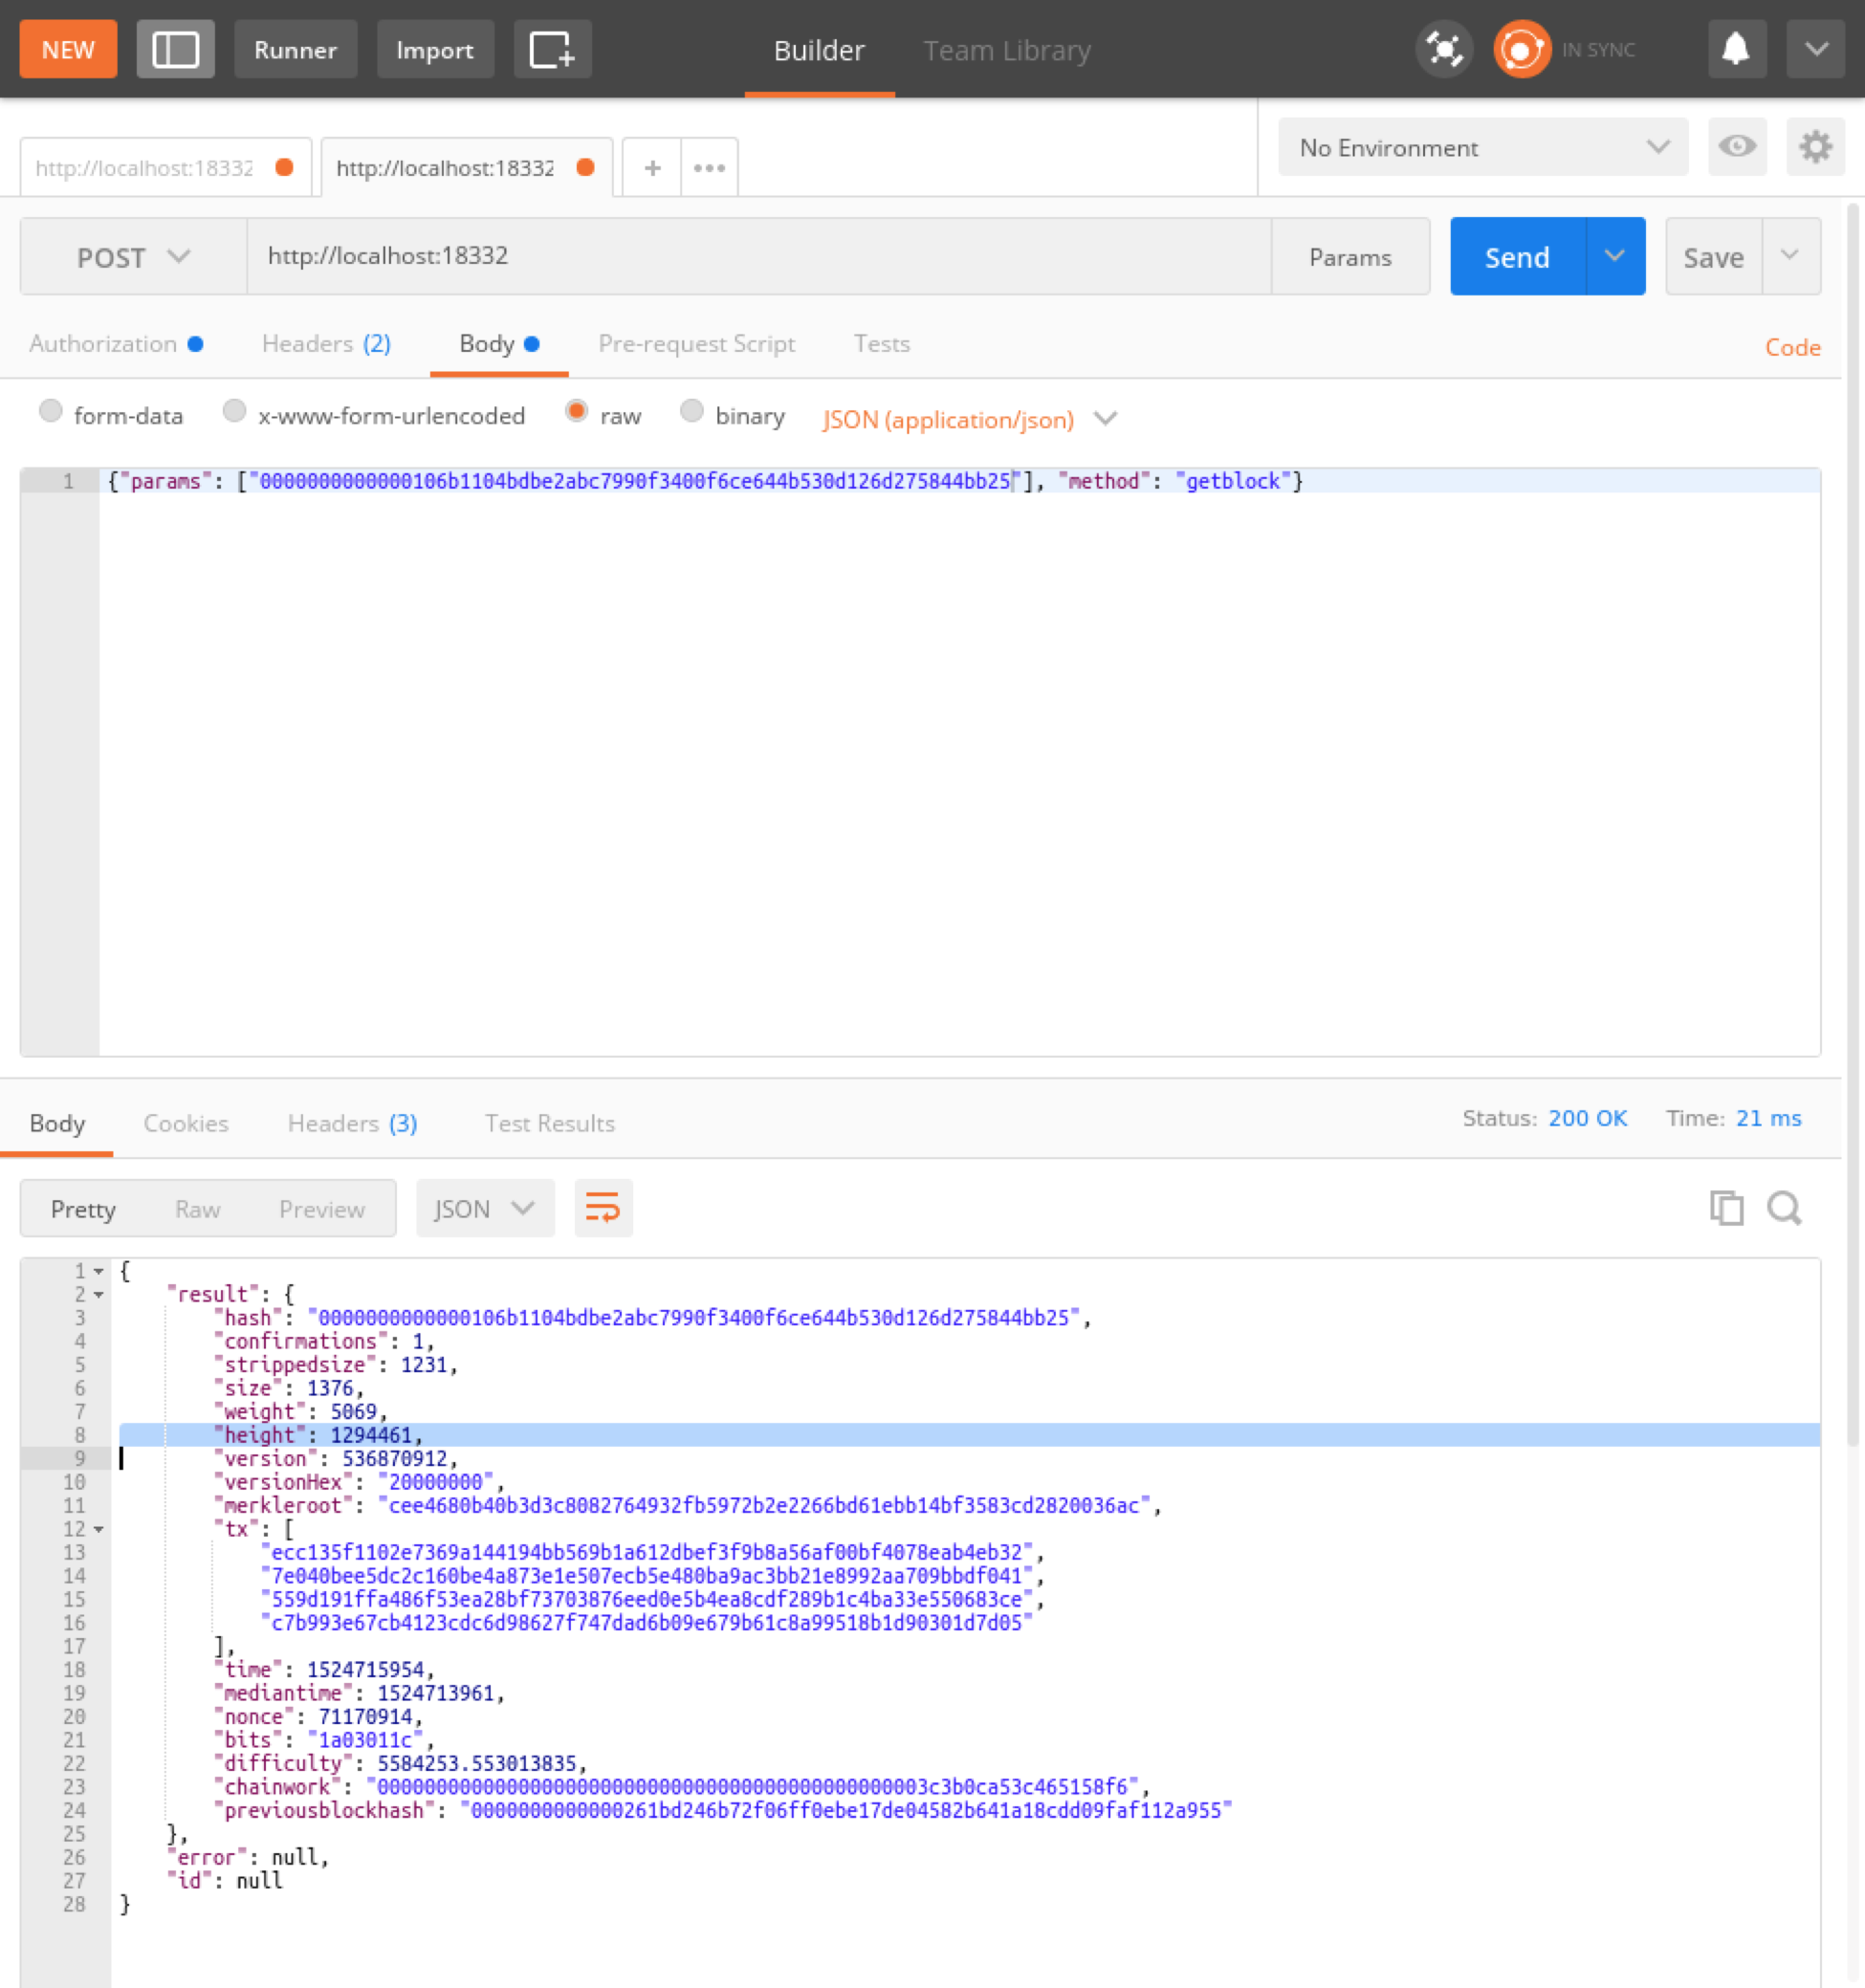This screenshot has height=1988, width=1865.
Task: Switch response view to Raw
Action: 197,1208
